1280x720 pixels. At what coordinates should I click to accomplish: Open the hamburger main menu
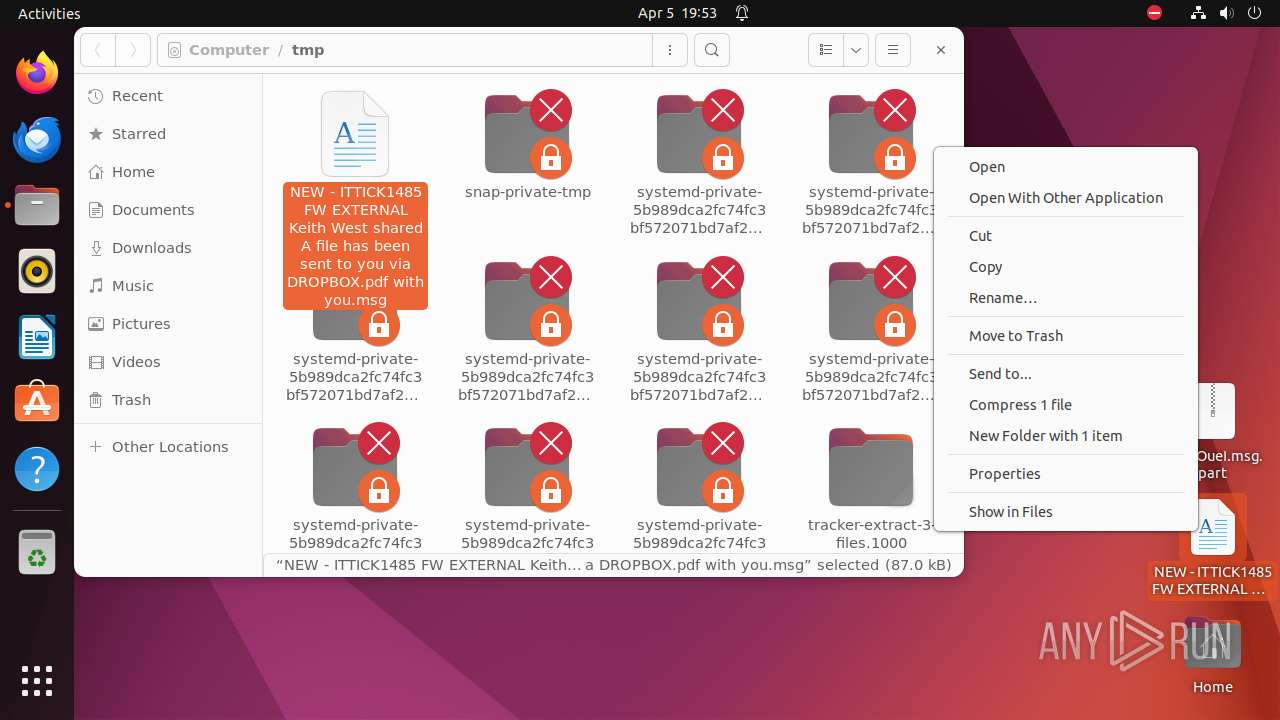coord(893,50)
